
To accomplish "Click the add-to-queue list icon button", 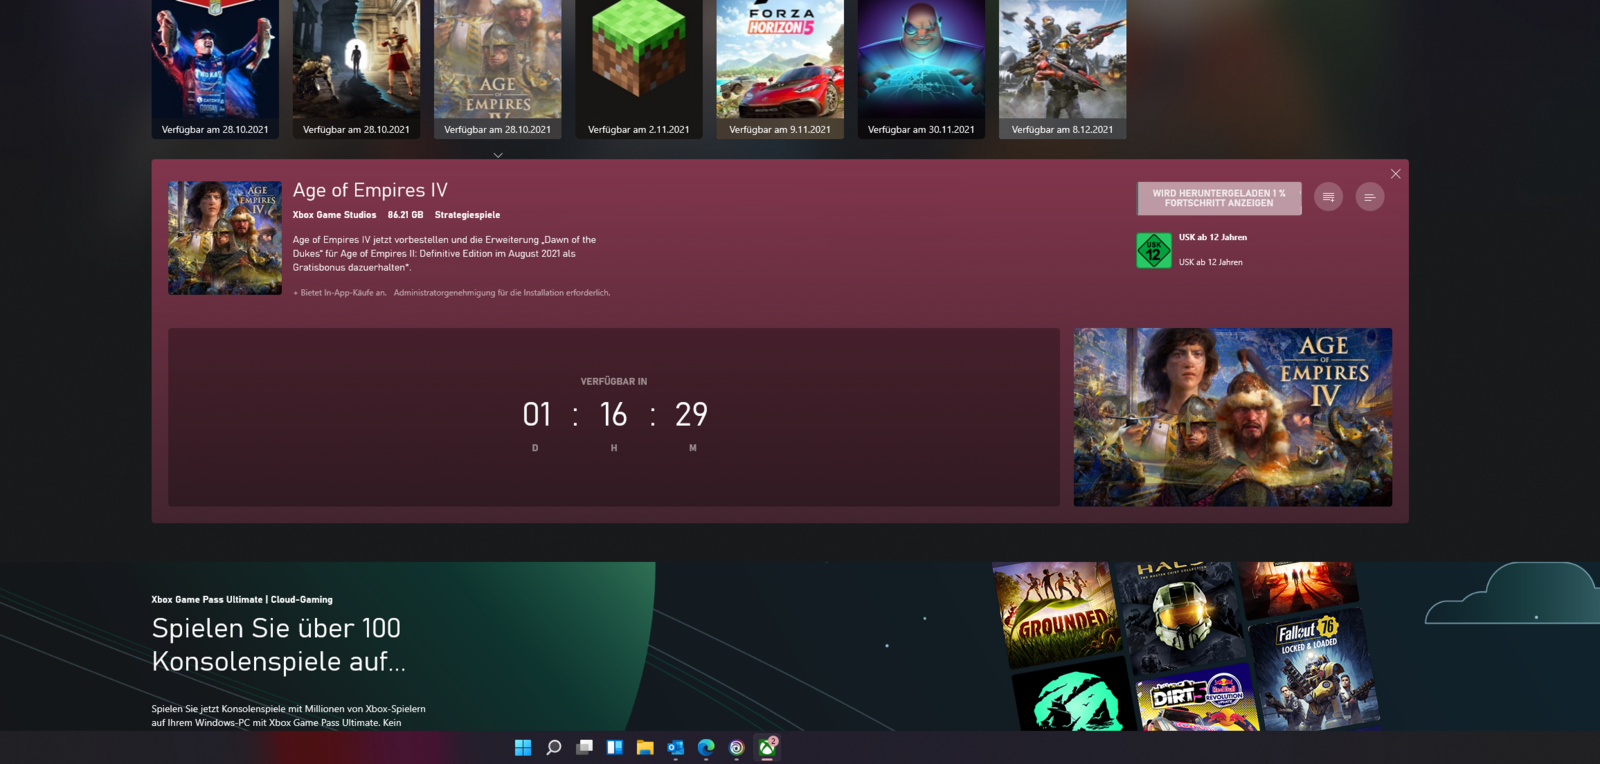I will [1328, 197].
